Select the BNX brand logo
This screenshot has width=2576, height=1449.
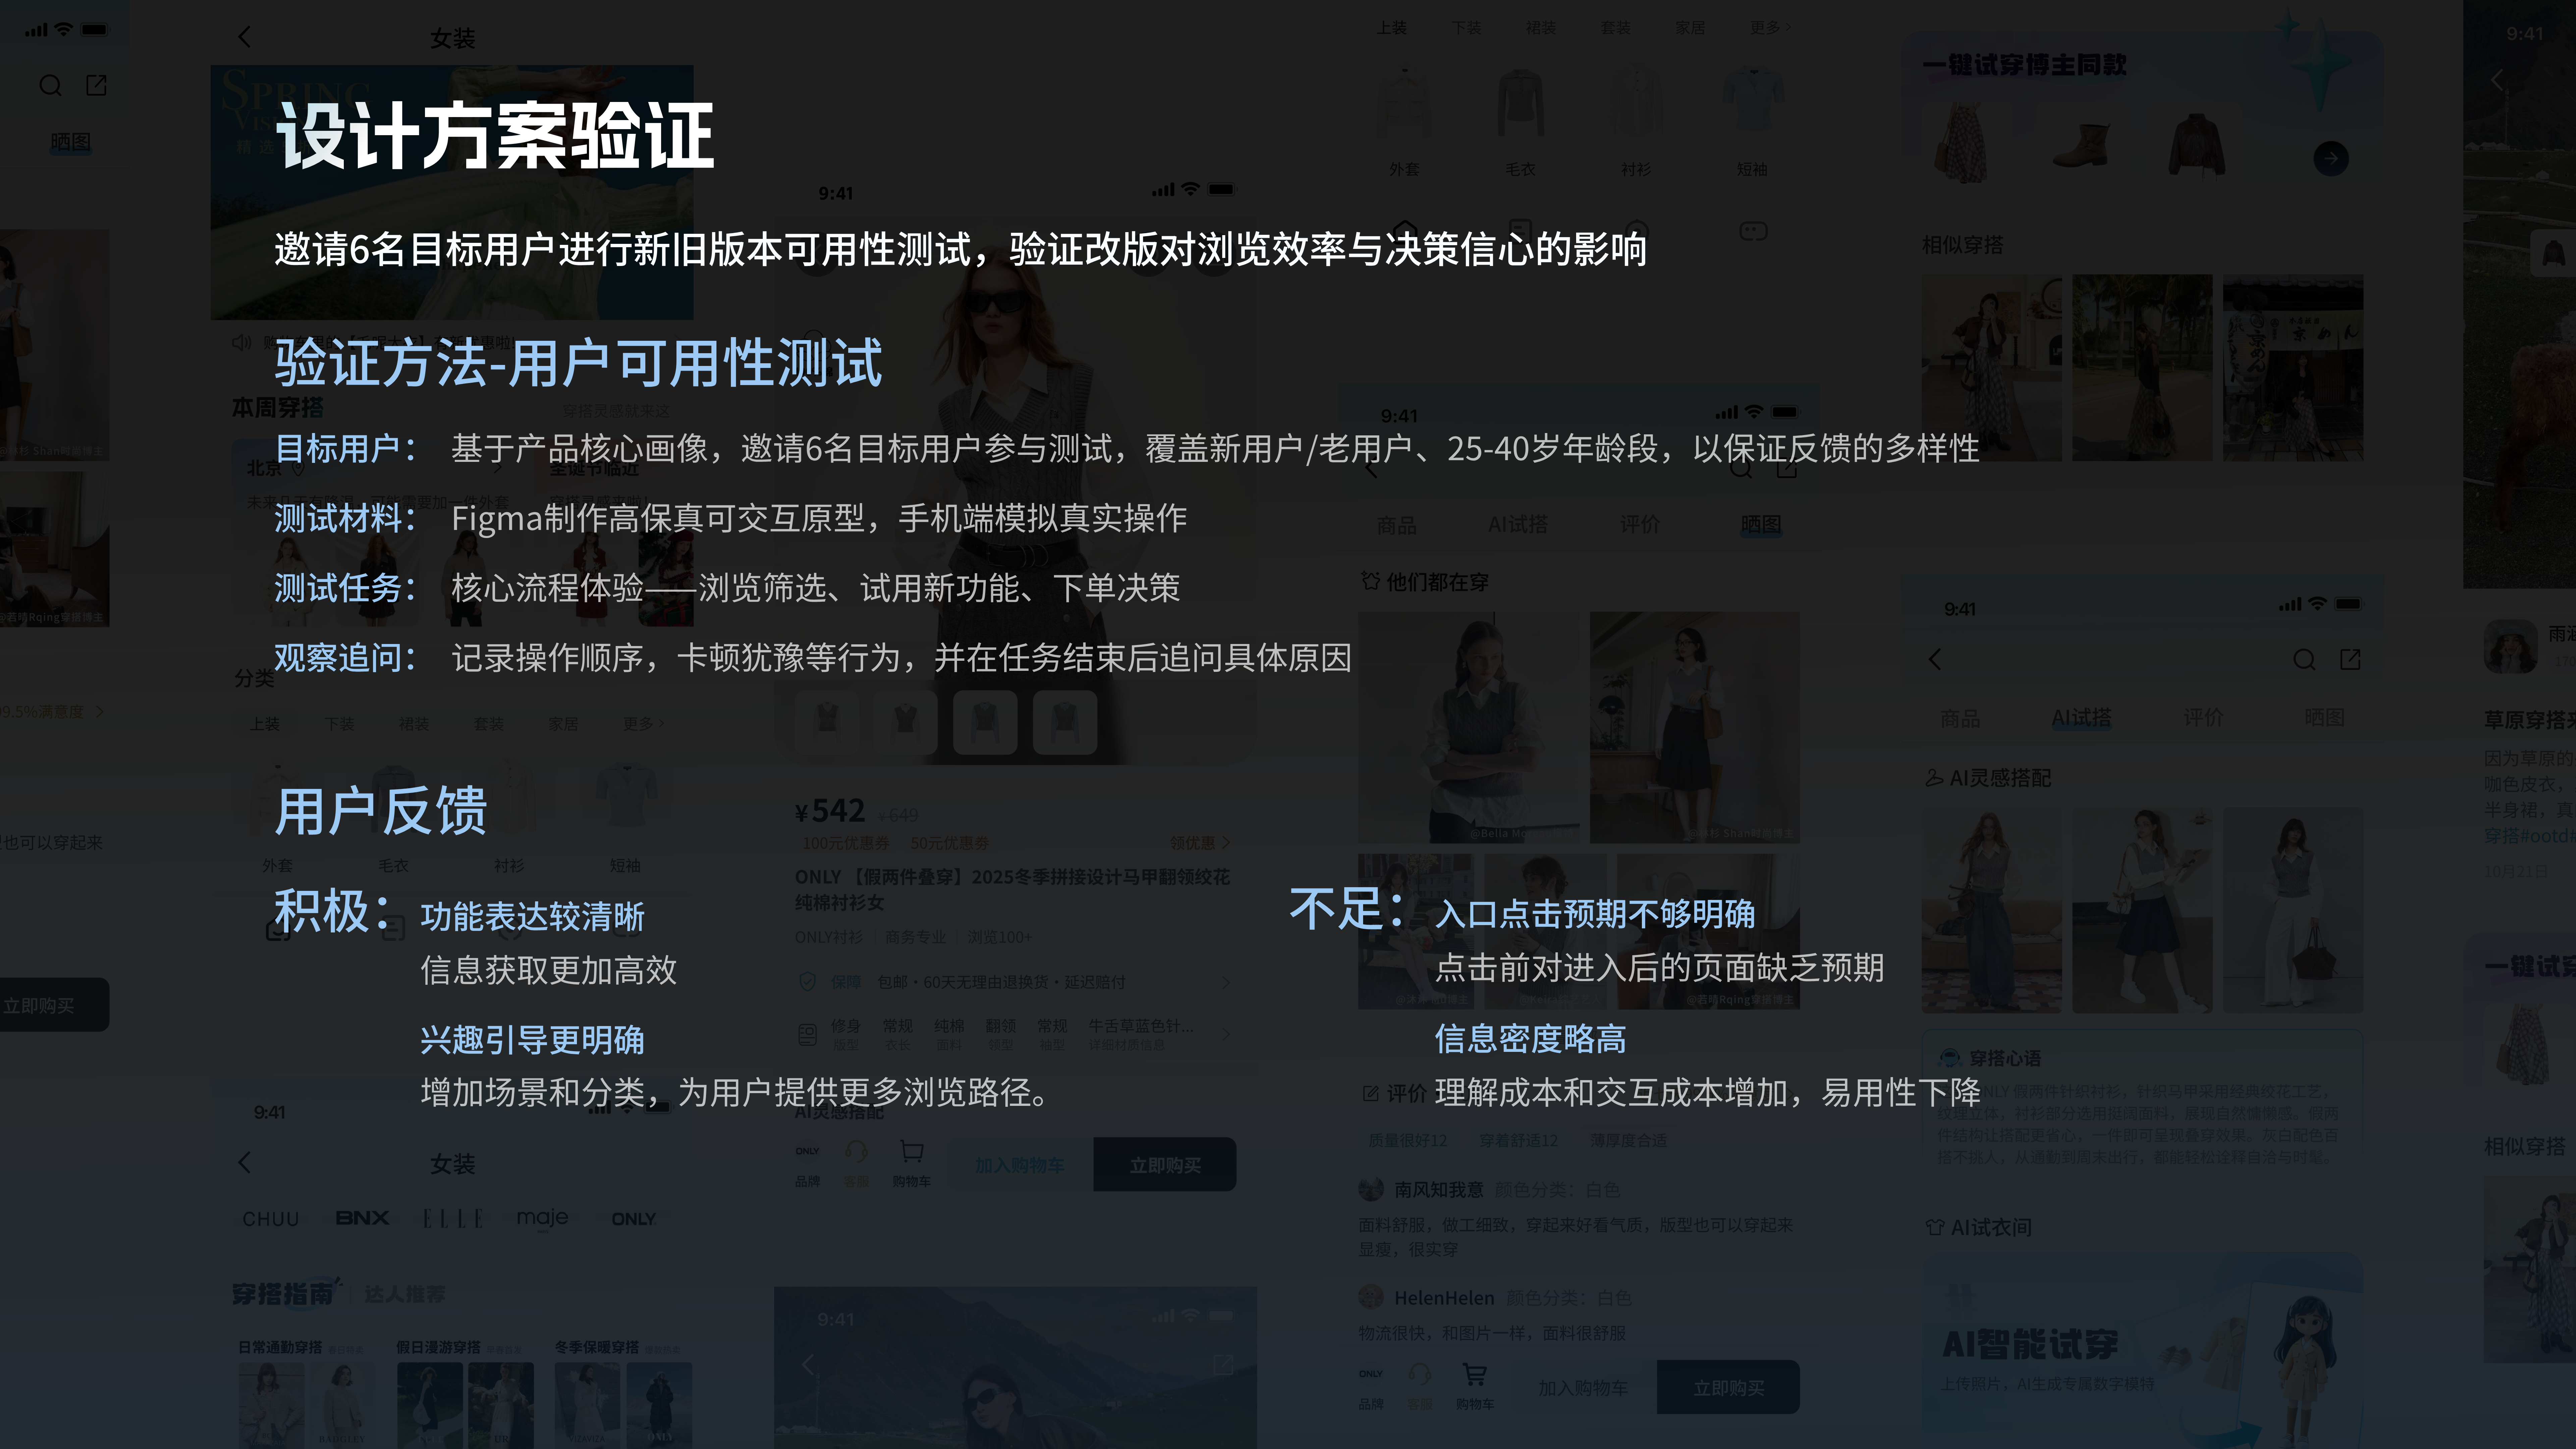(362, 1218)
